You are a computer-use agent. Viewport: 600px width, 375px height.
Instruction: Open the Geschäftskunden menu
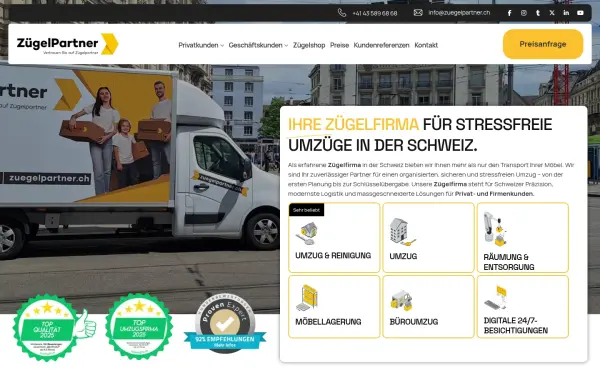click(255, 45)
